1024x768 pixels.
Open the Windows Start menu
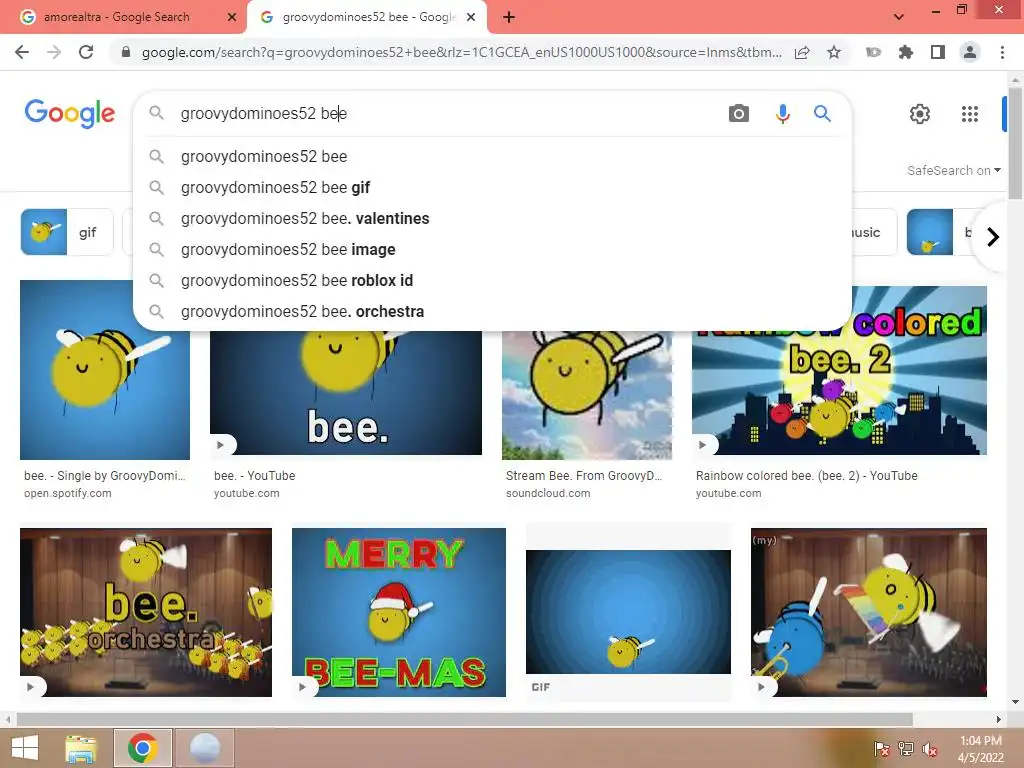pyautogui.click(x=25, y=748)
